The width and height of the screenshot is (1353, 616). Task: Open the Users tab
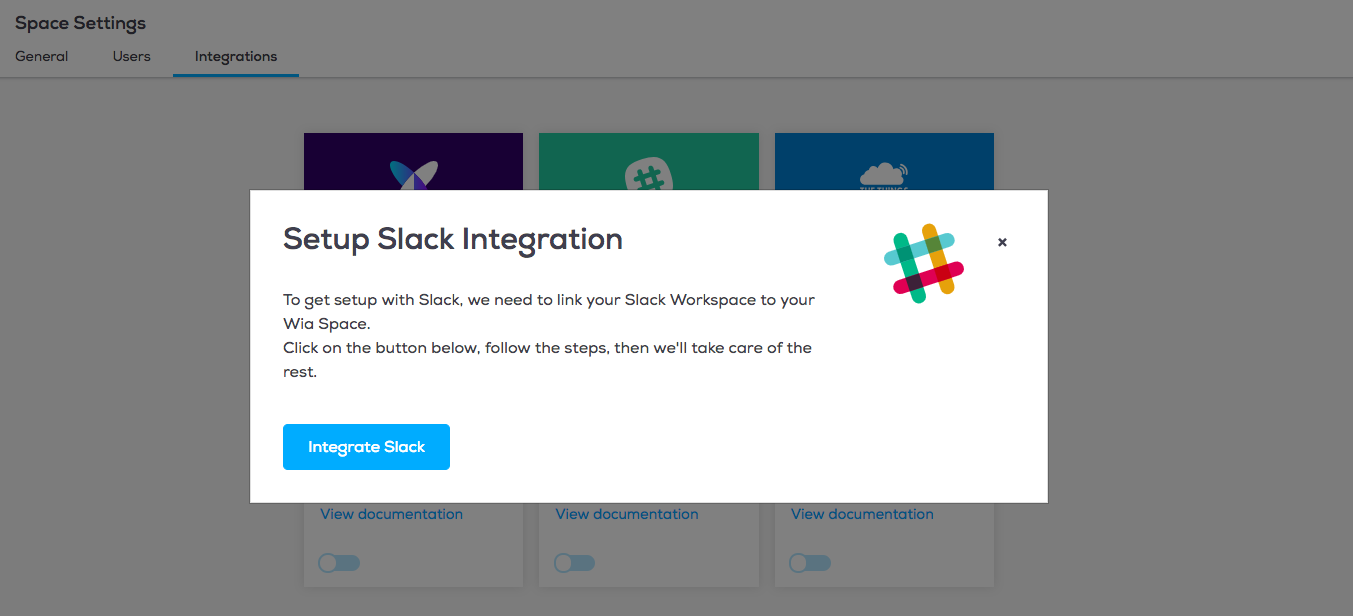pos(132,56)
